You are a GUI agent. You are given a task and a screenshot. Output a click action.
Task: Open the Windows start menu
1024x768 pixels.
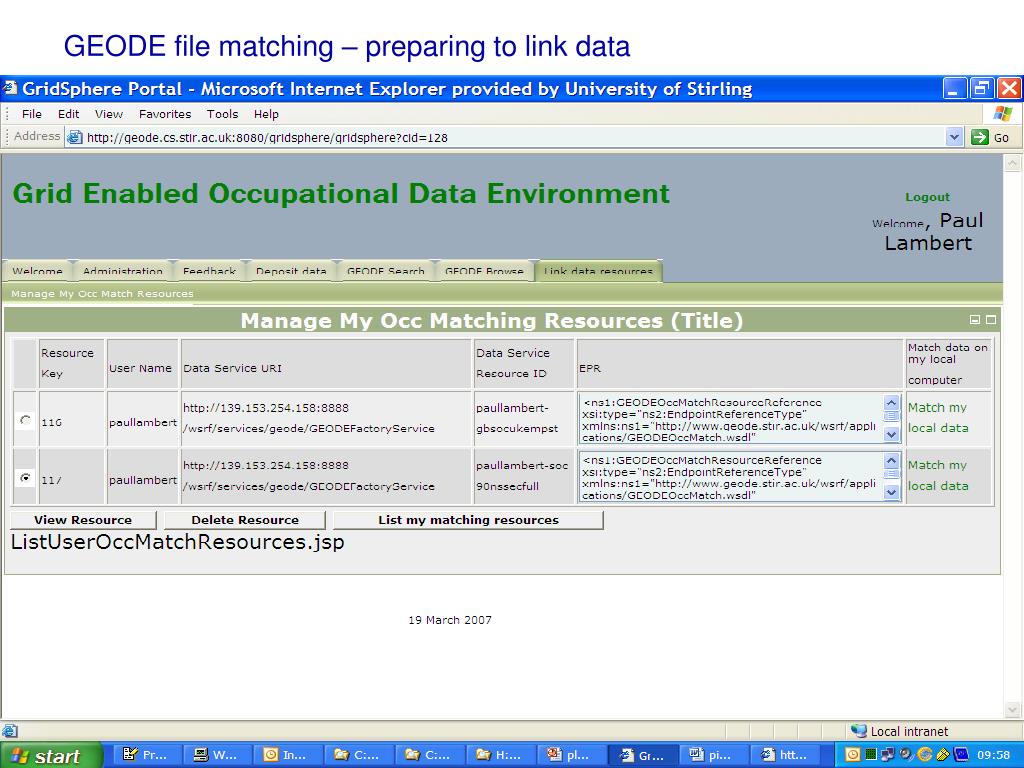click(x=51, y=755)
